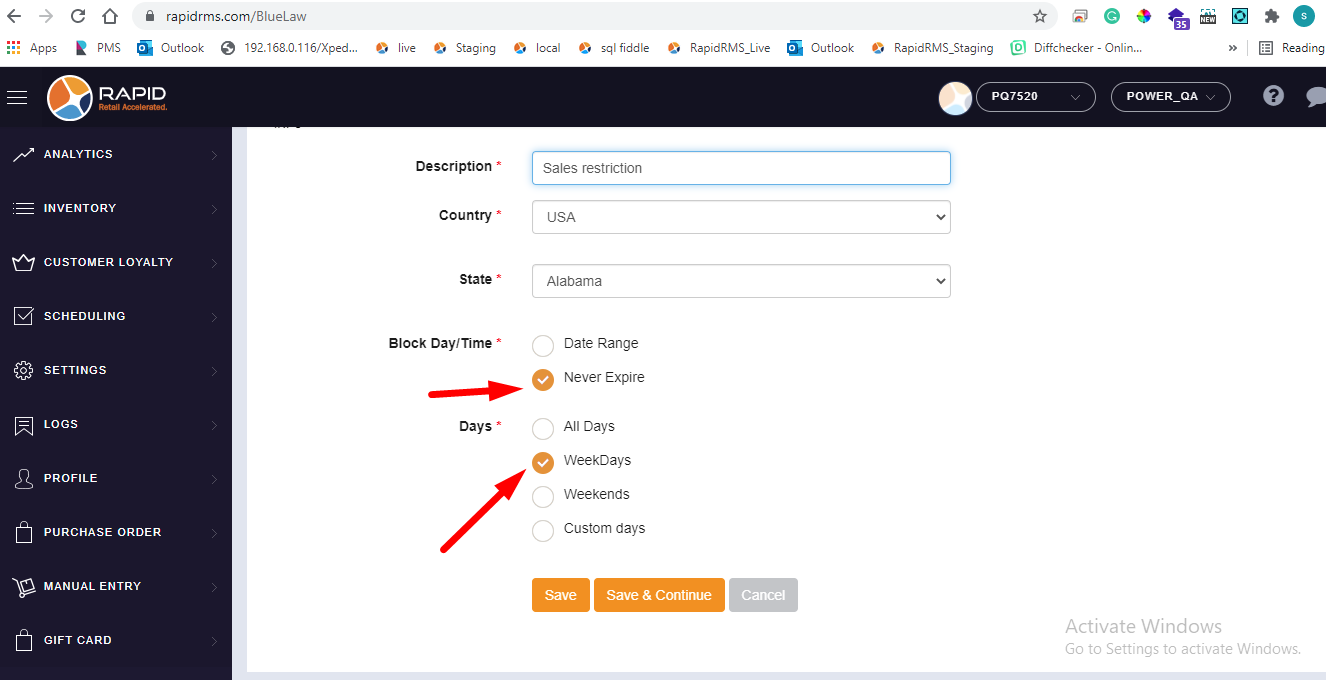Select the Date Range radio option
This screenshot has height=680, width=1326.
(x=543, y=346)
